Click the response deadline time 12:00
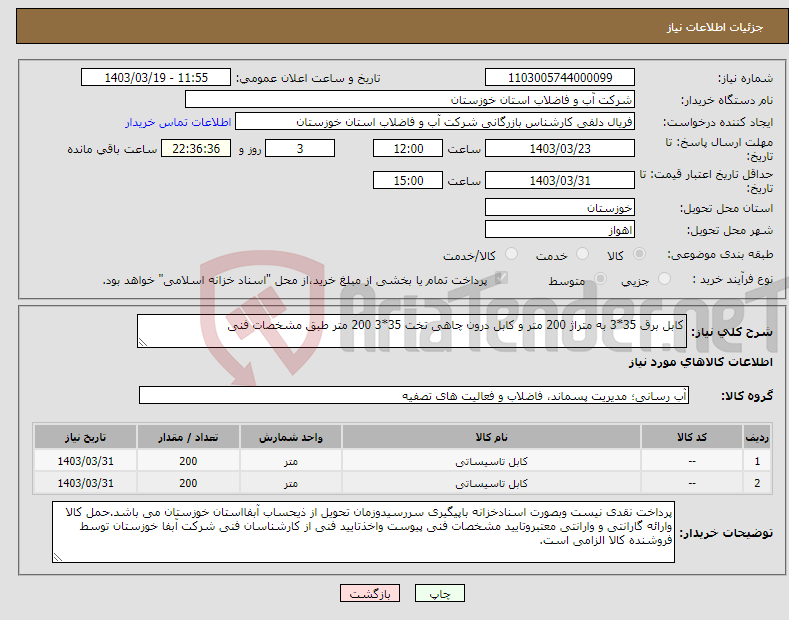The height and width of the screenshot is (620, 789). point(408,148)
